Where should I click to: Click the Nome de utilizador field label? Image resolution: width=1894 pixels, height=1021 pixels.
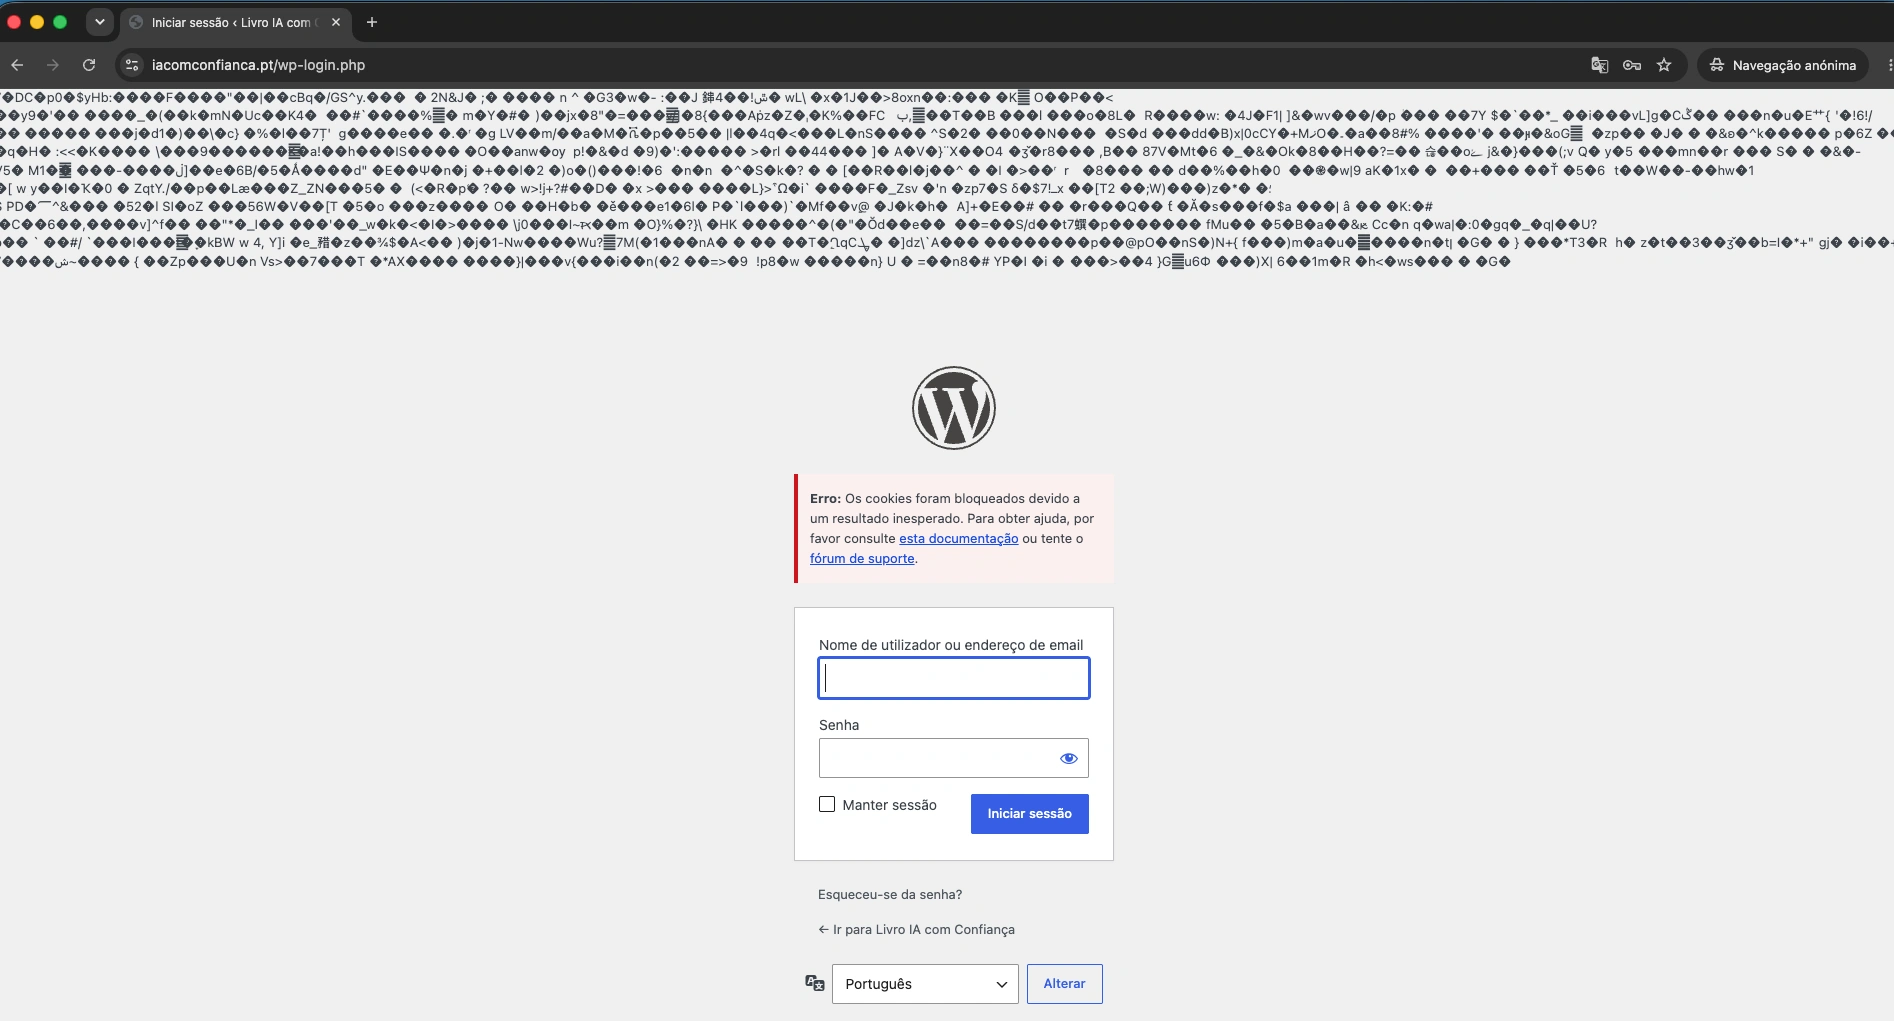951,645
